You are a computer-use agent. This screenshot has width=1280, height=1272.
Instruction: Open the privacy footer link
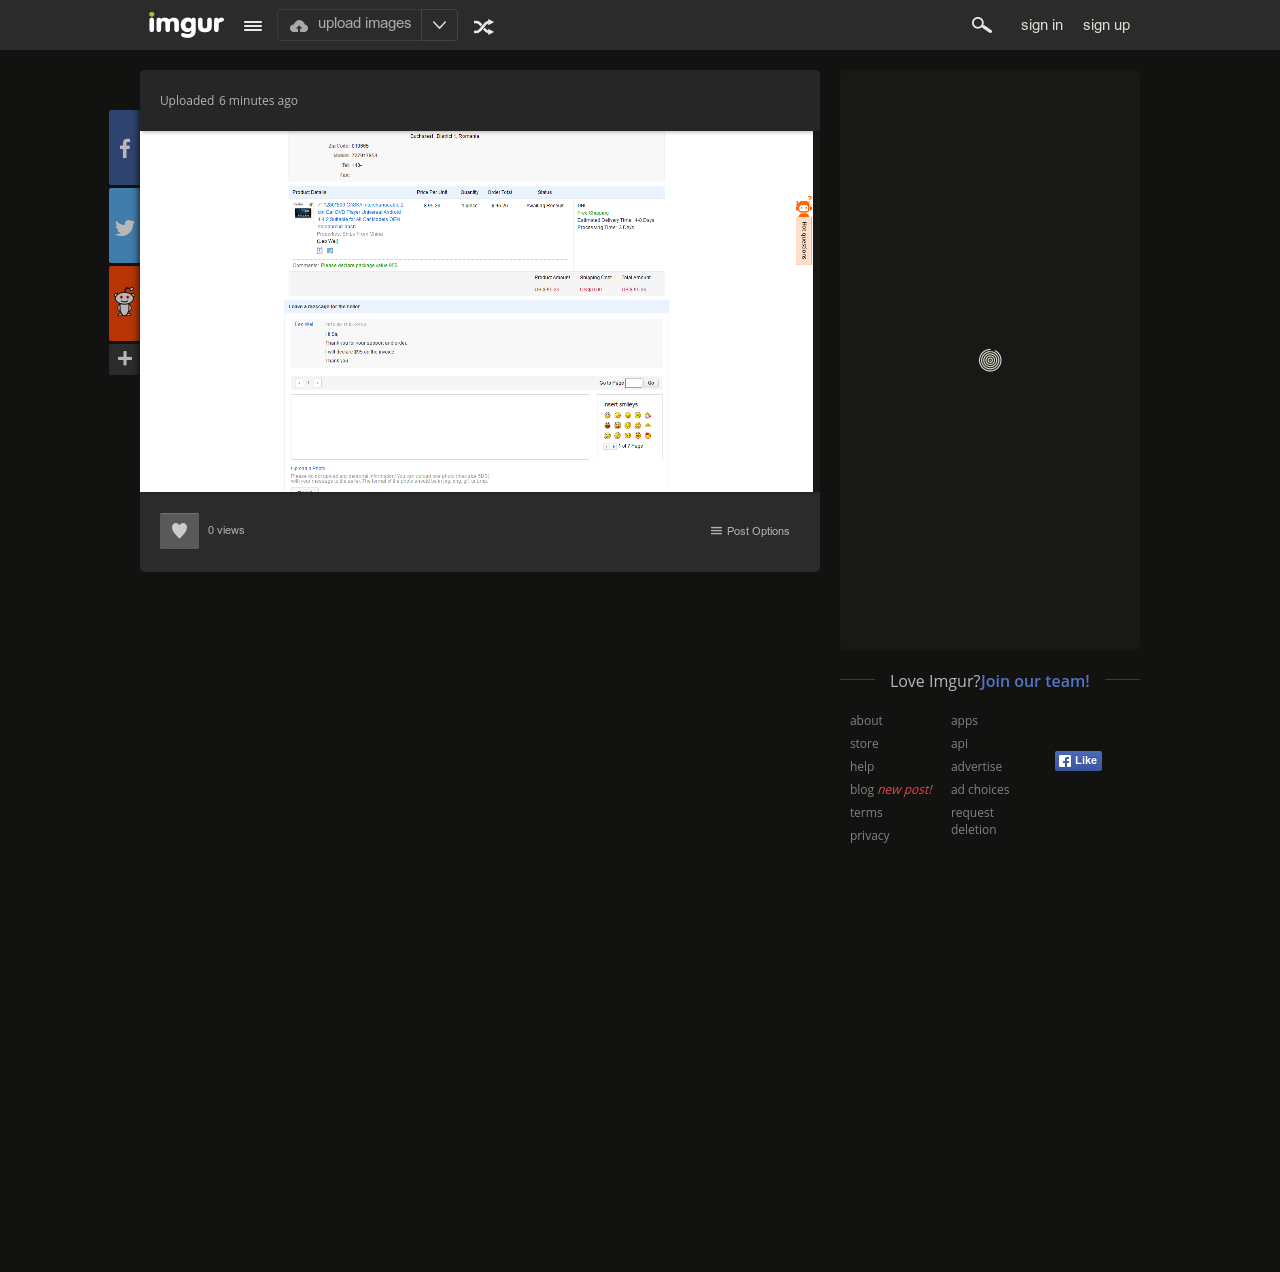870,836
